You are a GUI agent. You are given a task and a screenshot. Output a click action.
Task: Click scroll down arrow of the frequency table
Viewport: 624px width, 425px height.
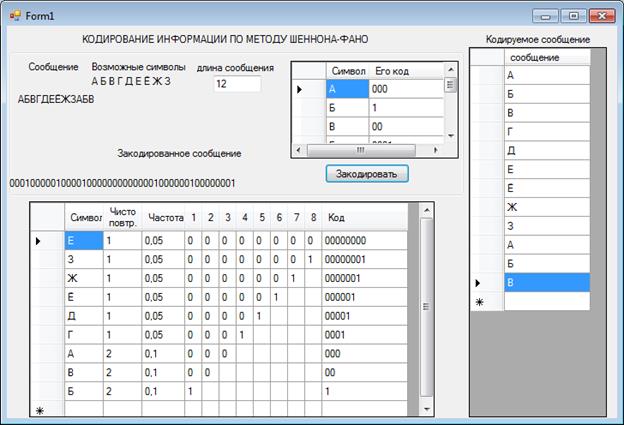click(427, 409)
